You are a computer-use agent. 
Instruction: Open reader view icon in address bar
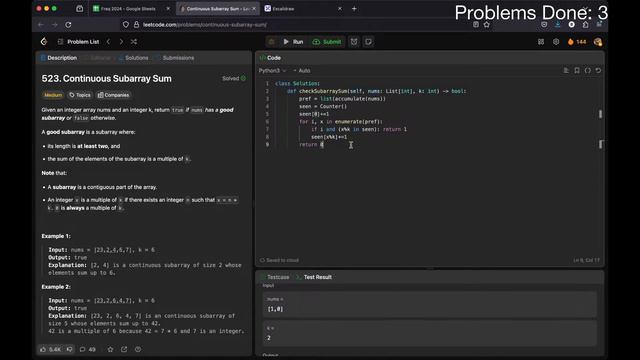[x=476, y=25]
